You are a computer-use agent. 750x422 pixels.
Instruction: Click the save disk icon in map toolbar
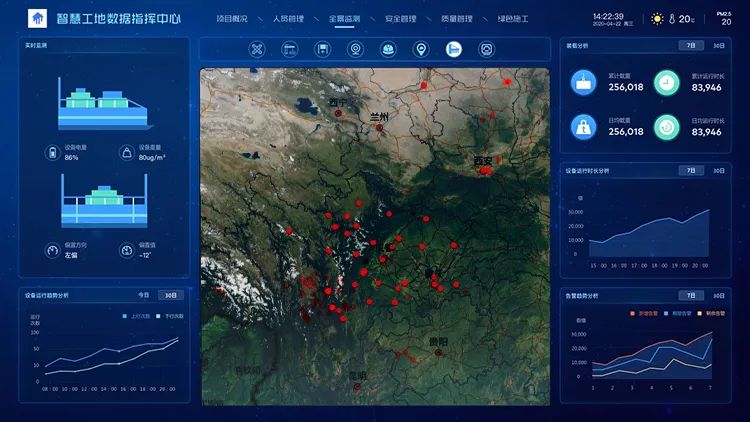pos(323,49)
